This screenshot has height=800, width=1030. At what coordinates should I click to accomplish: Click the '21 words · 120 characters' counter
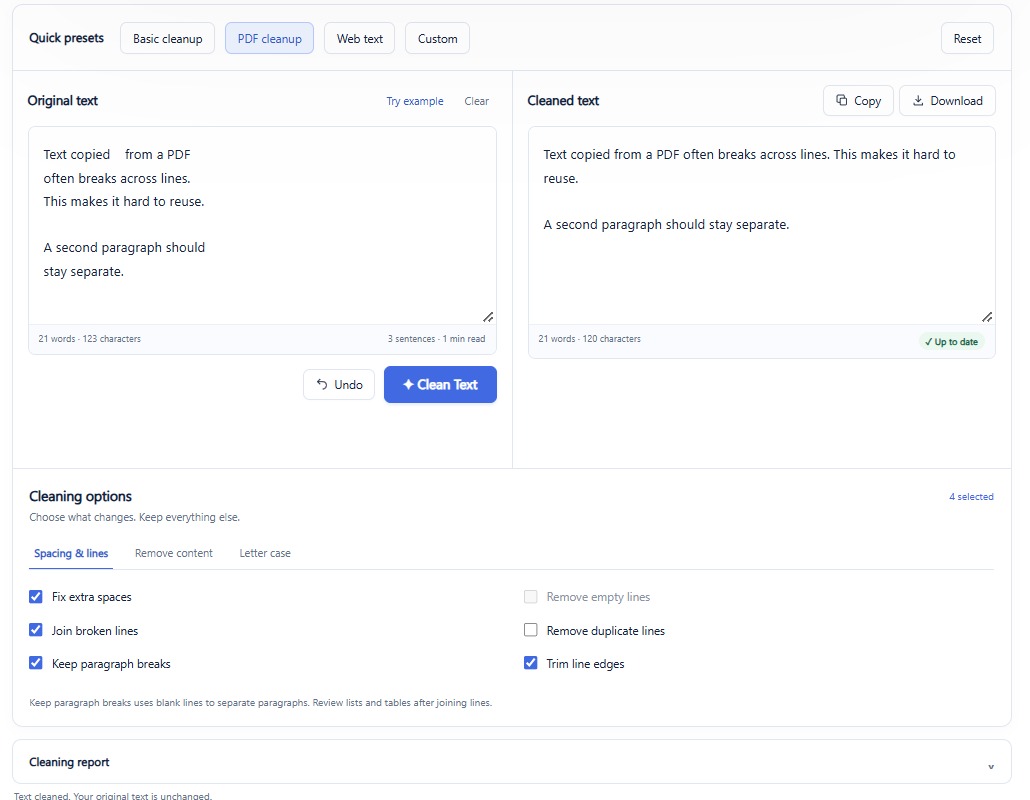589,339
